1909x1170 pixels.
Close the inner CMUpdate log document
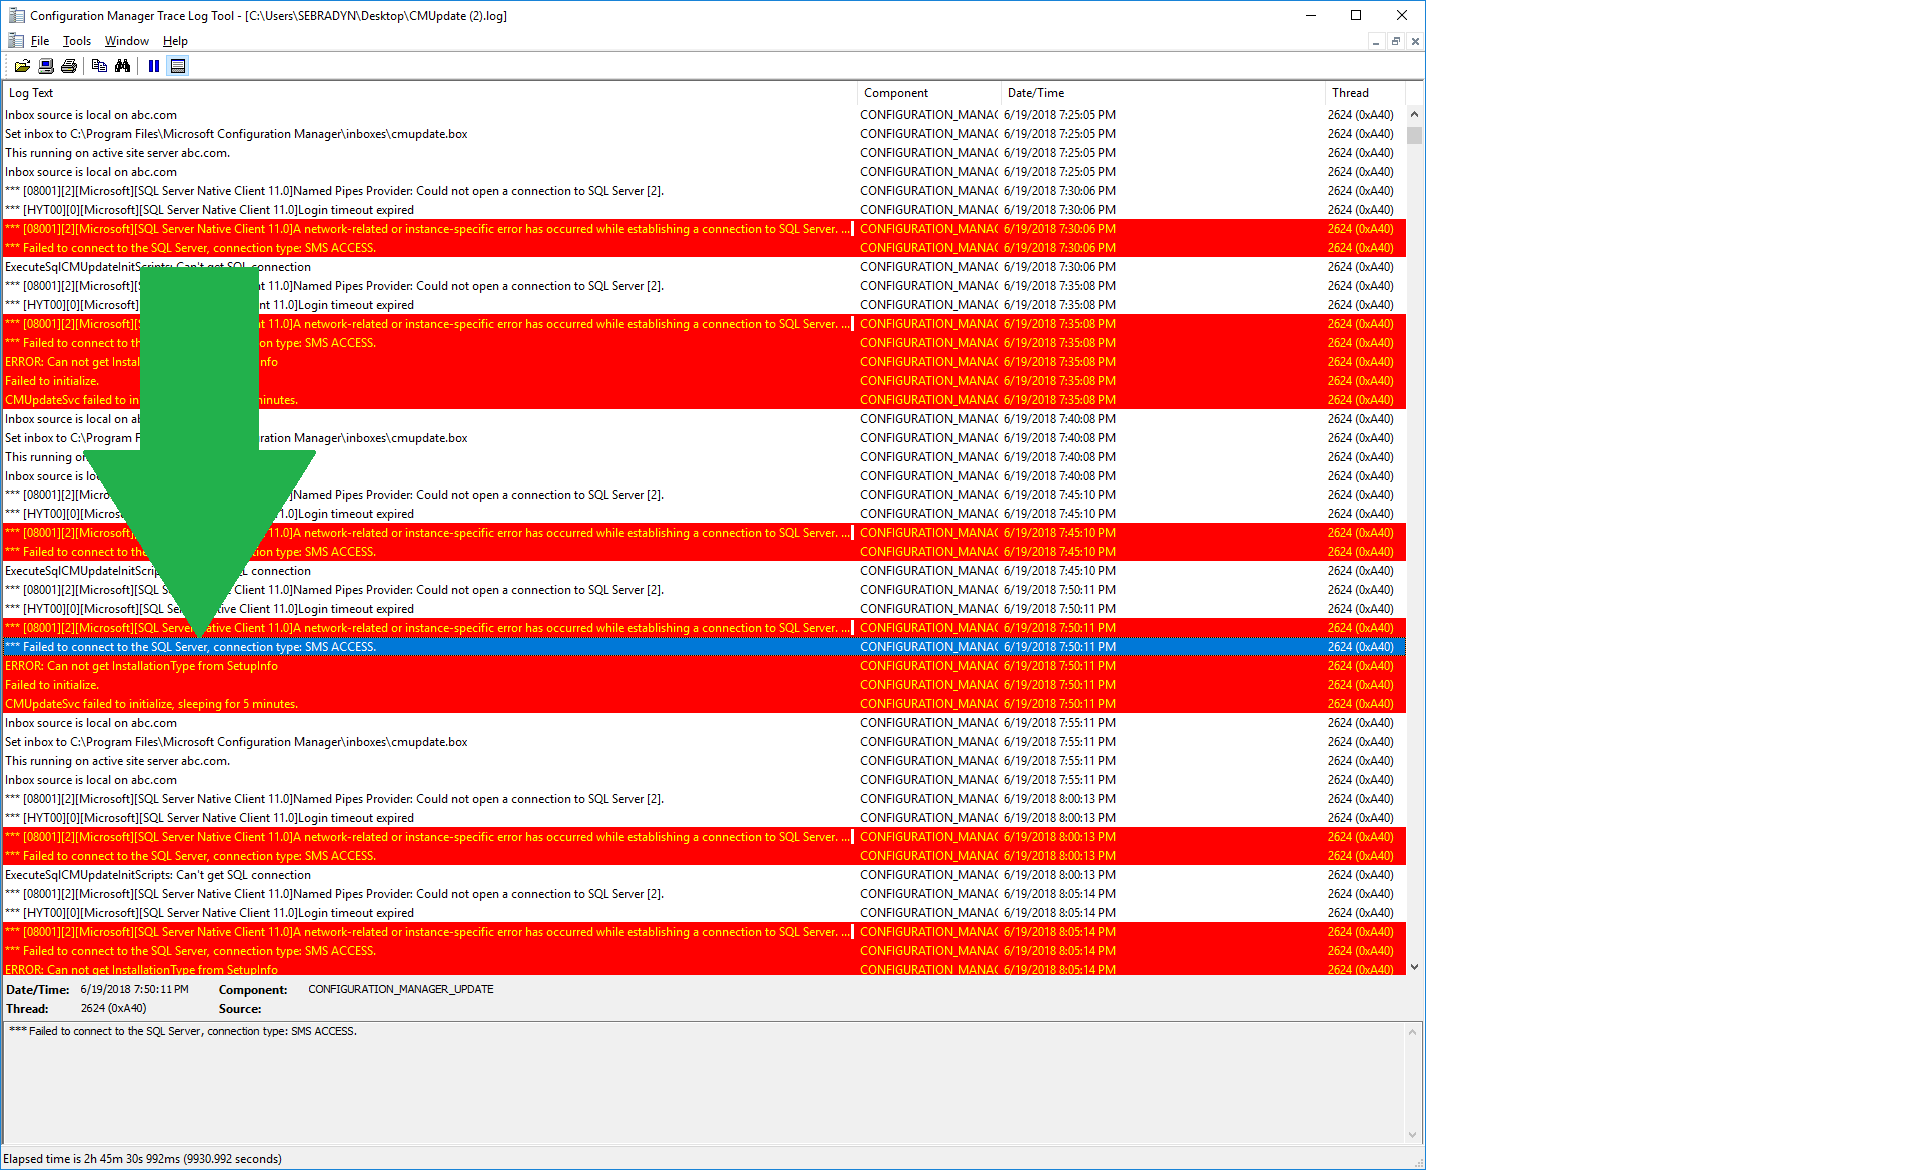(x=1414, y=42)
